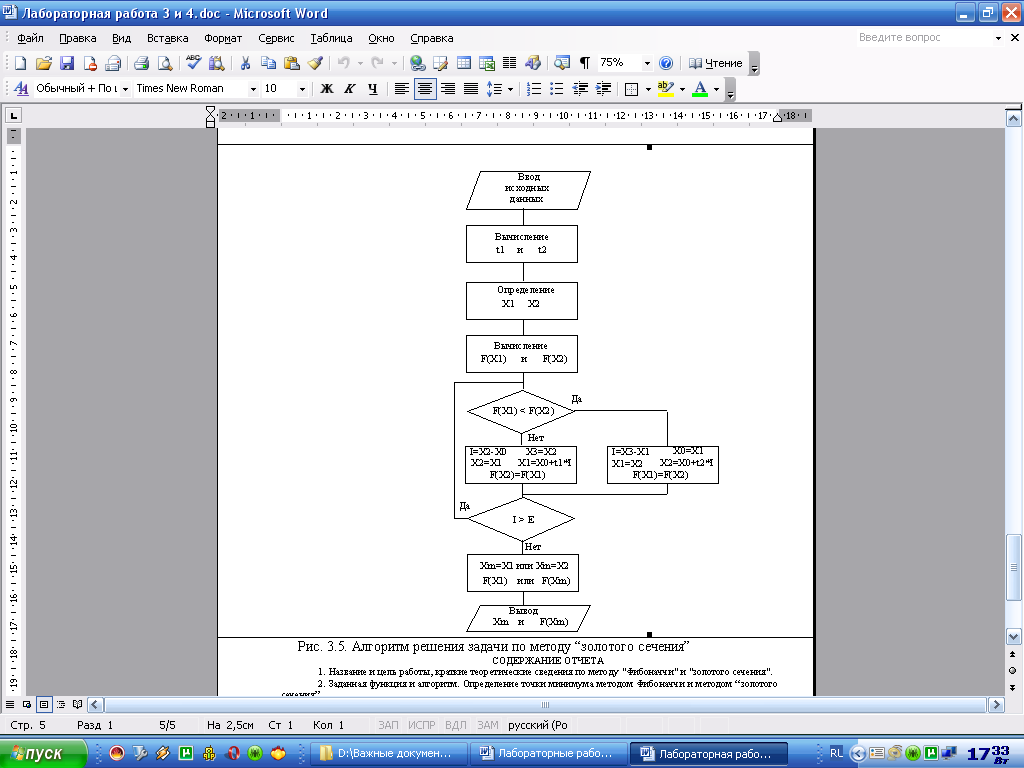The image size is (1024, 768).
Task: Expand the font color dropdown arrow
Action: (x=716, y=88)
